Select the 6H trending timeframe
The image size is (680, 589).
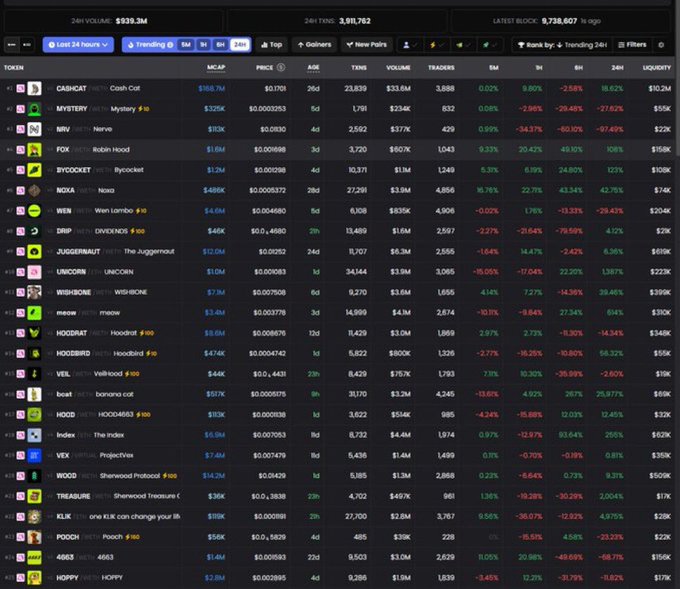click(x=220, y=45)
